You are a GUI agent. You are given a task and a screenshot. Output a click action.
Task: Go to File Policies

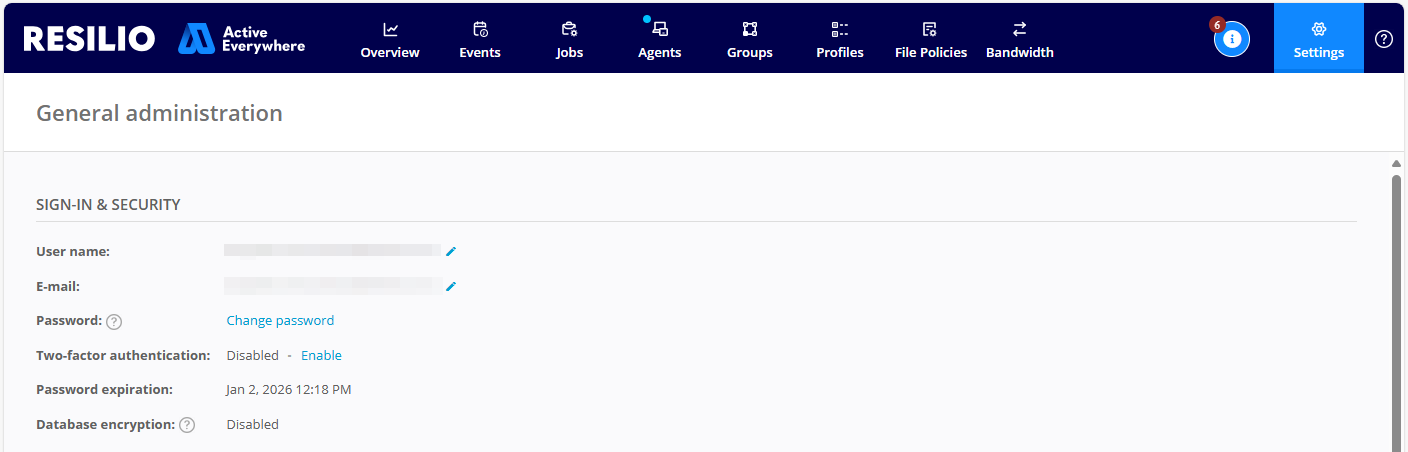(x=930, y=40)
